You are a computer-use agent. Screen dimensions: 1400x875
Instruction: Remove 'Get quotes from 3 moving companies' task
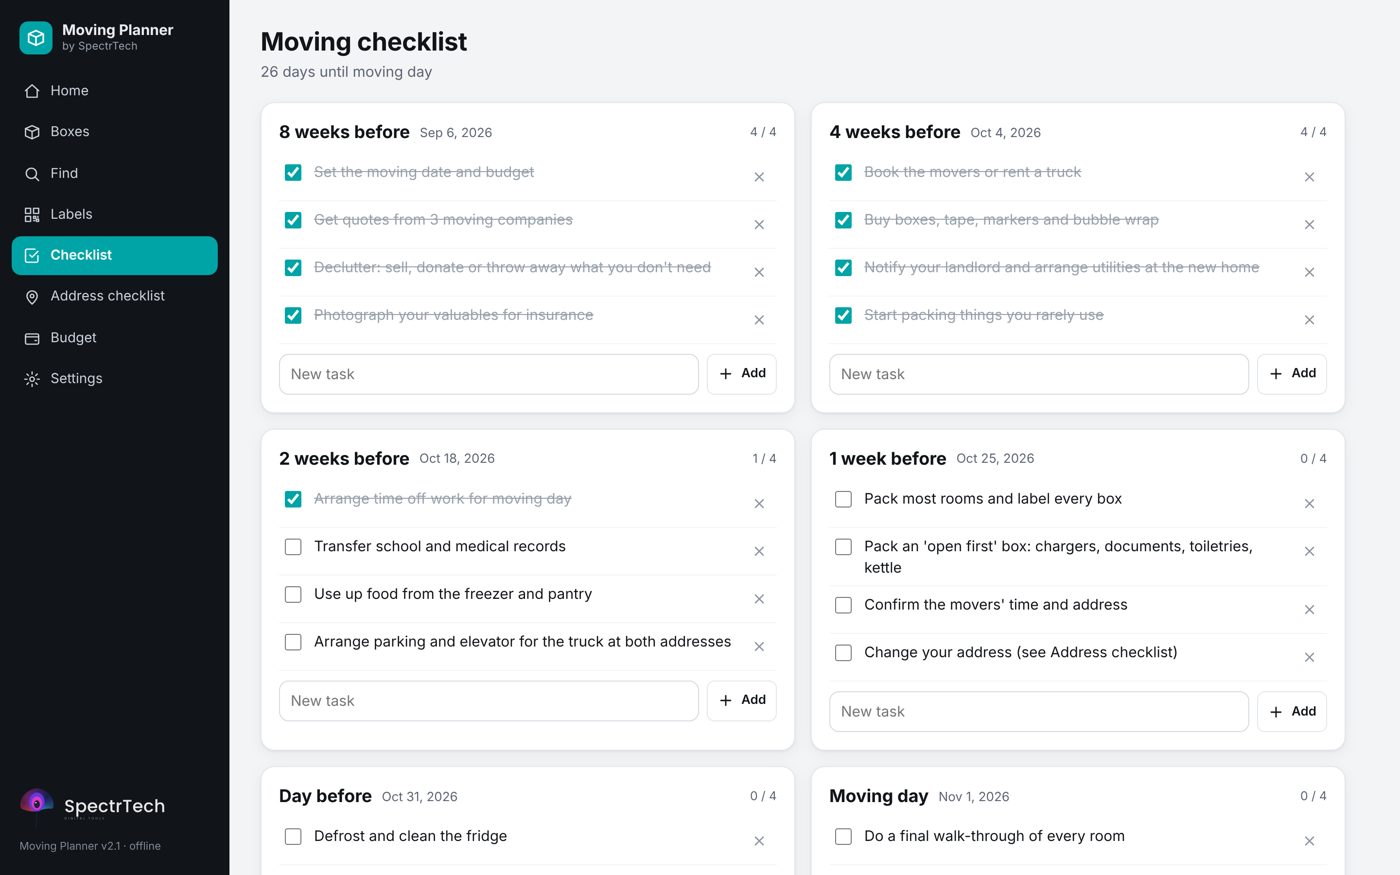tap(759, 225)
